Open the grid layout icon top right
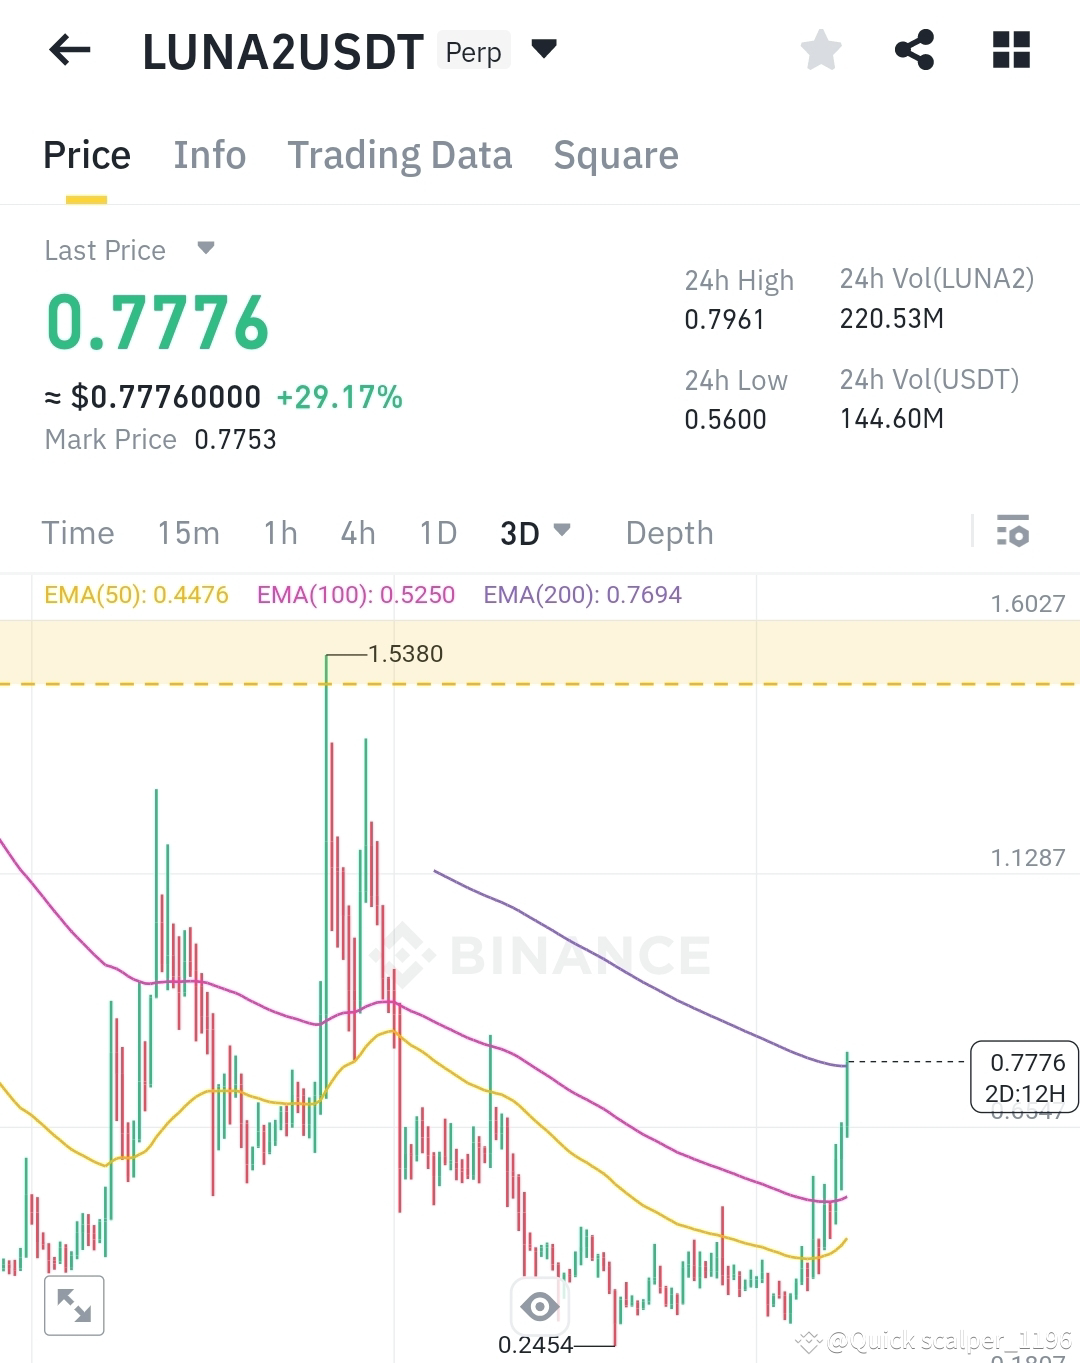Viewport: 1080px width, 1363px height. pyautogui.click(x=1010, y=49)
